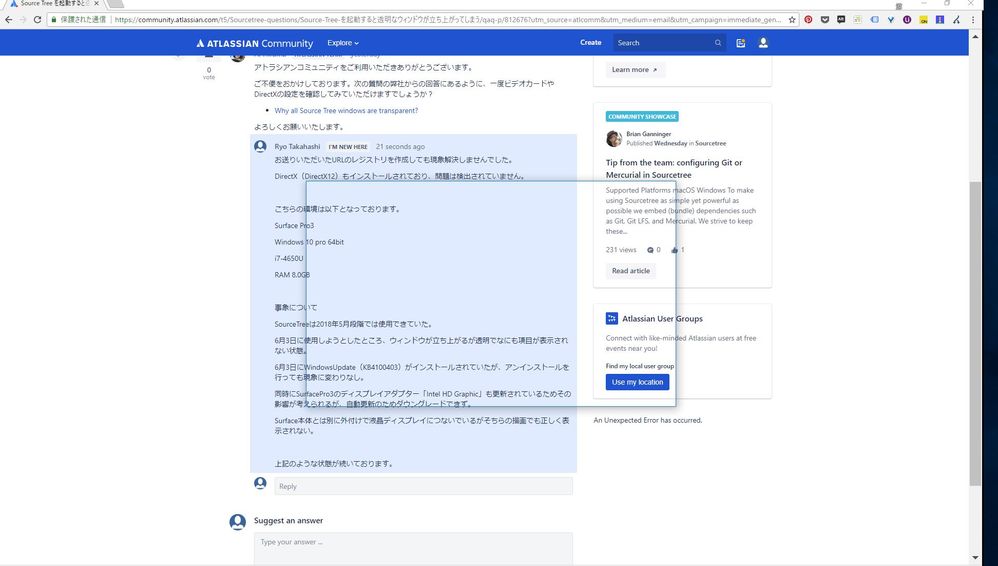Screen dimensions: 998x566
Task: Click into the Reply field
Action: click(423, 486)
